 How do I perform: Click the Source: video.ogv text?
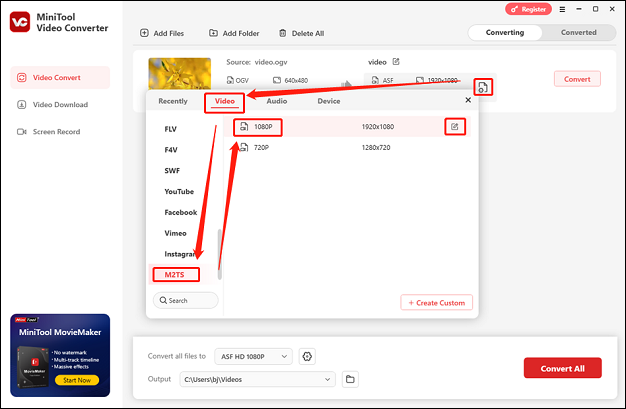tap(257, 62)
